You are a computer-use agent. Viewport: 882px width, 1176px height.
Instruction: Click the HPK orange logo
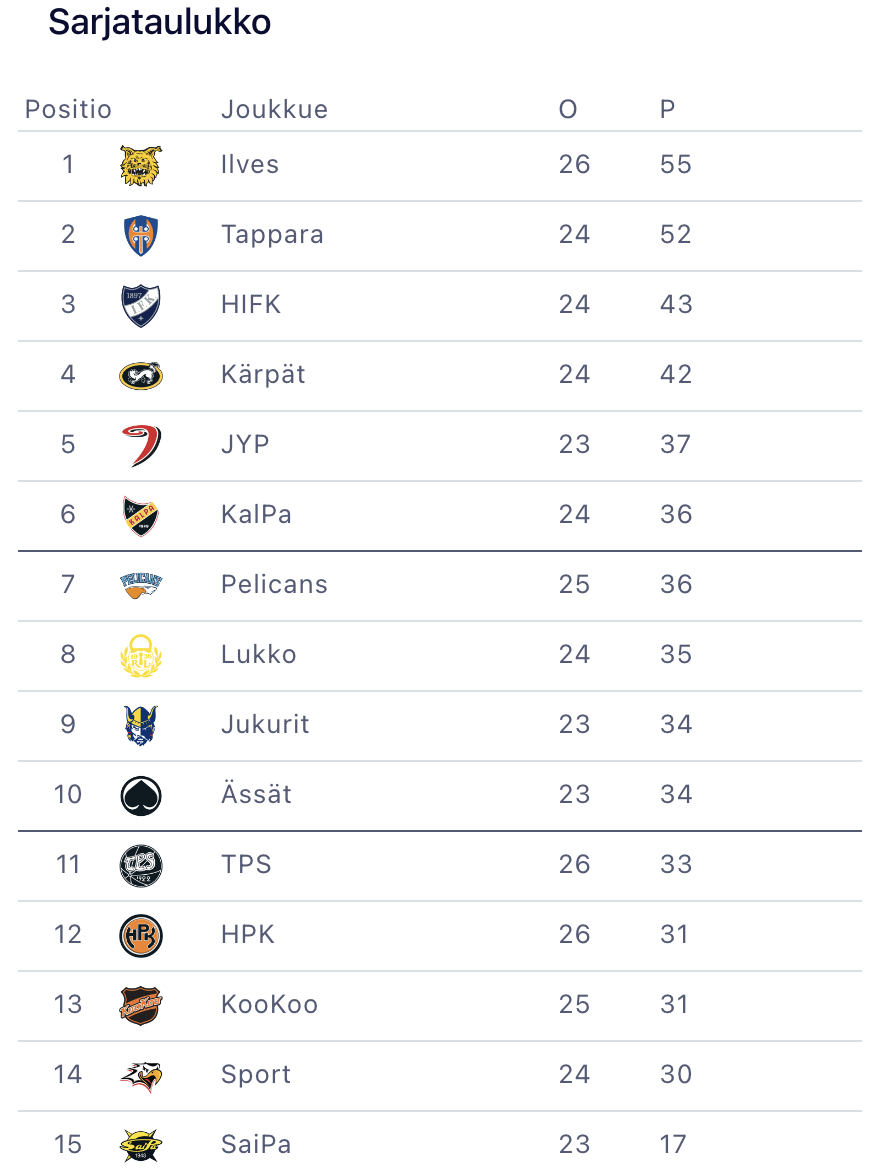coord(141,935)
